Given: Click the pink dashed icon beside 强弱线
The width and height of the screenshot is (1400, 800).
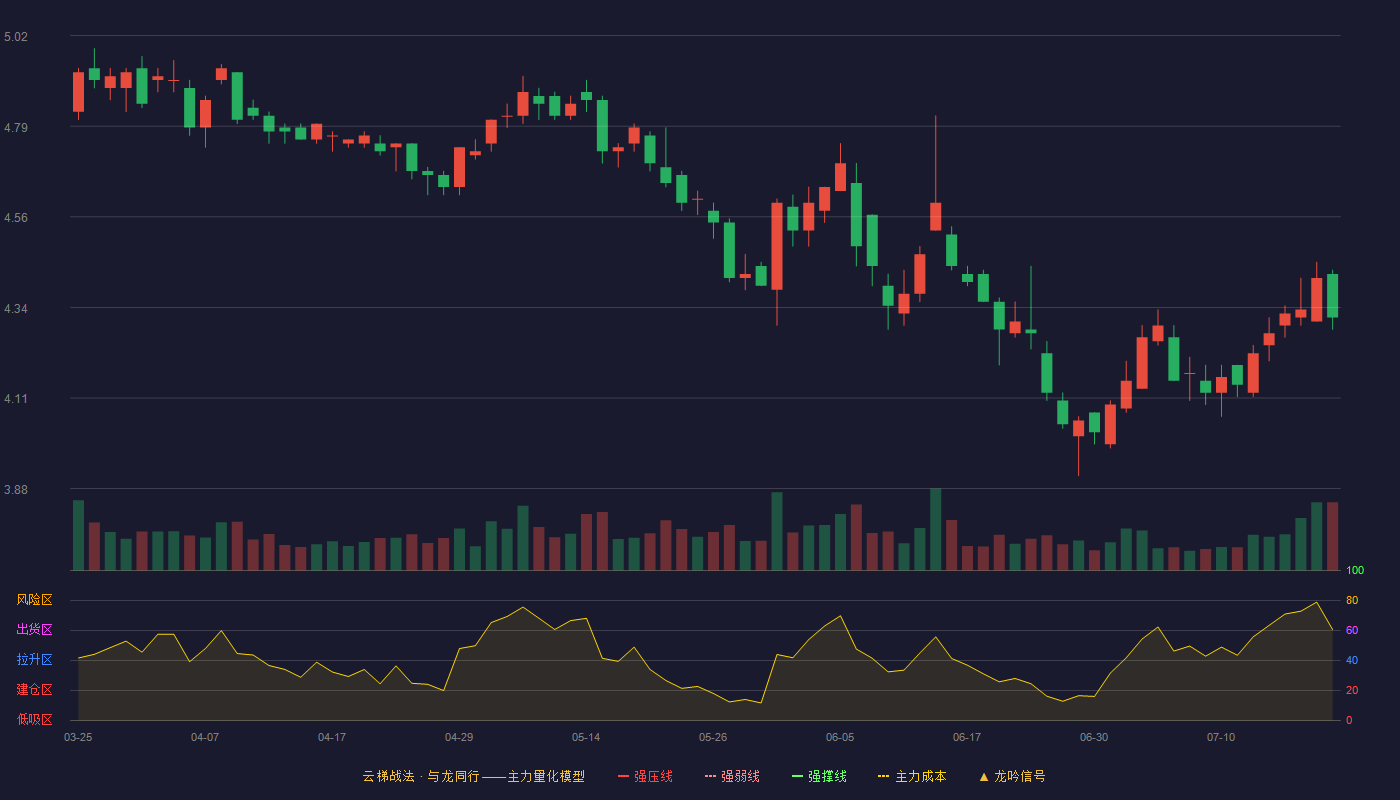Looking at the screenshot, I should point(711,776).
